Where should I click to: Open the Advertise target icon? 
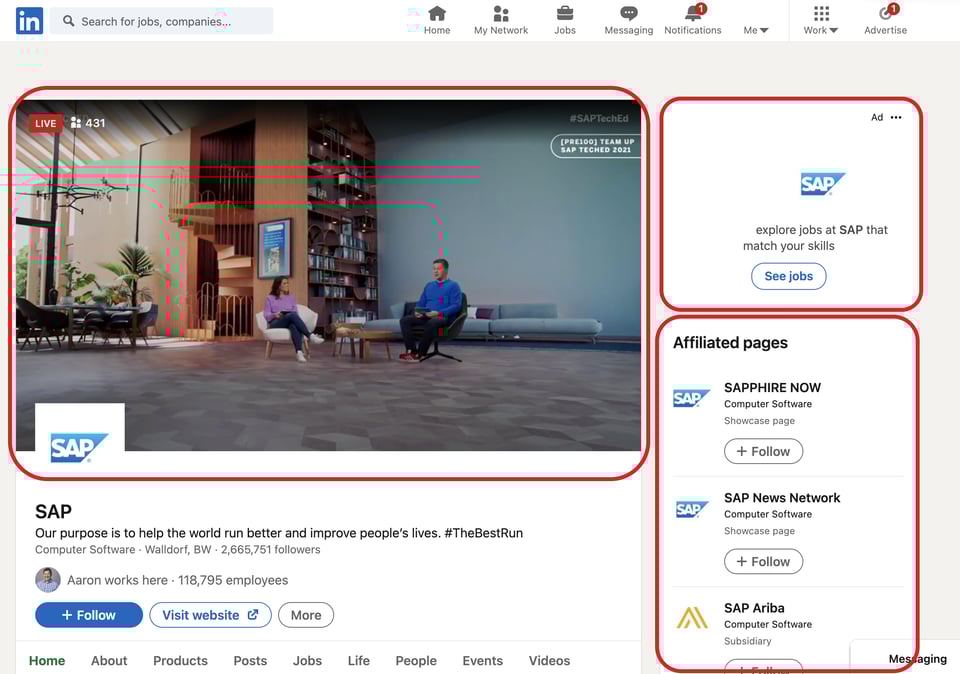coord(886,13)
